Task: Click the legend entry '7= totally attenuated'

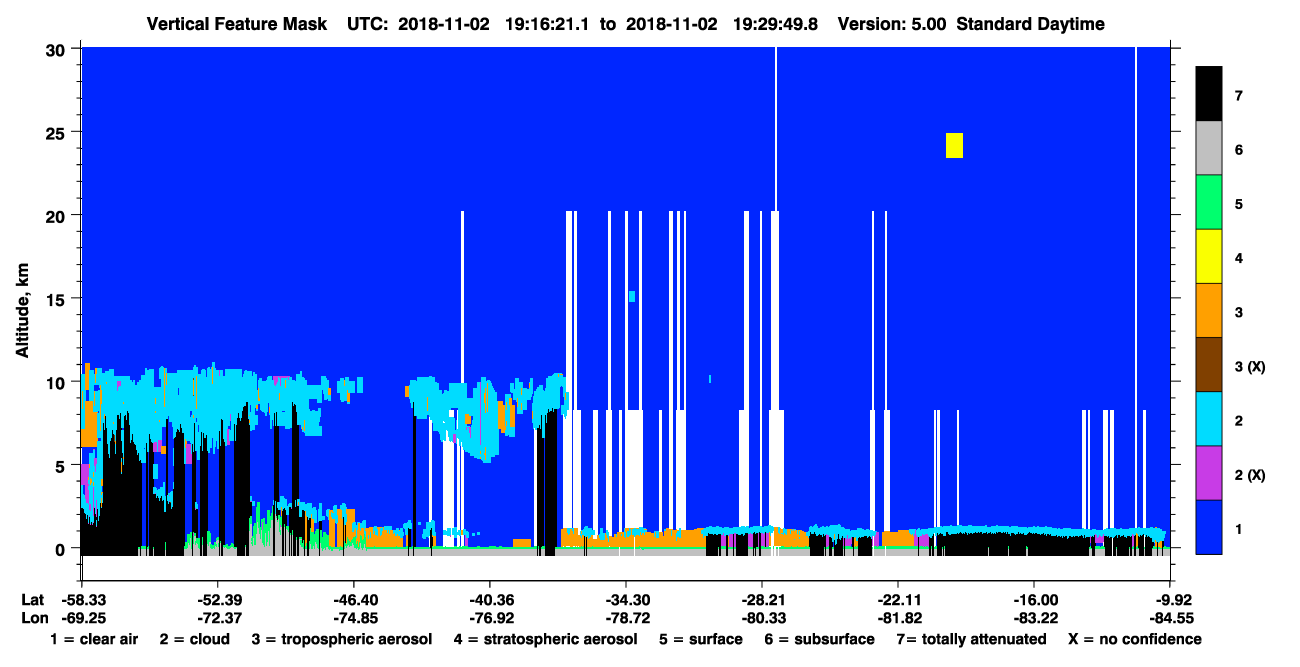Action: [971, 639]
